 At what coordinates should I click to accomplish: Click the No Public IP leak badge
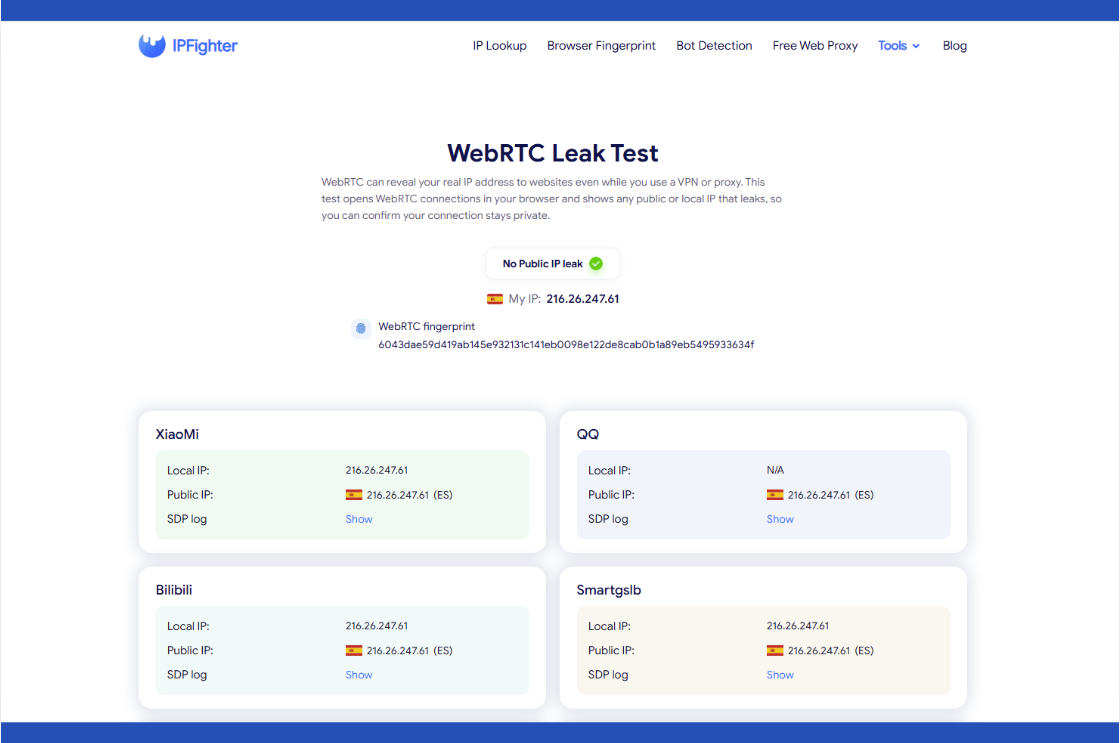tap(552, 264)
